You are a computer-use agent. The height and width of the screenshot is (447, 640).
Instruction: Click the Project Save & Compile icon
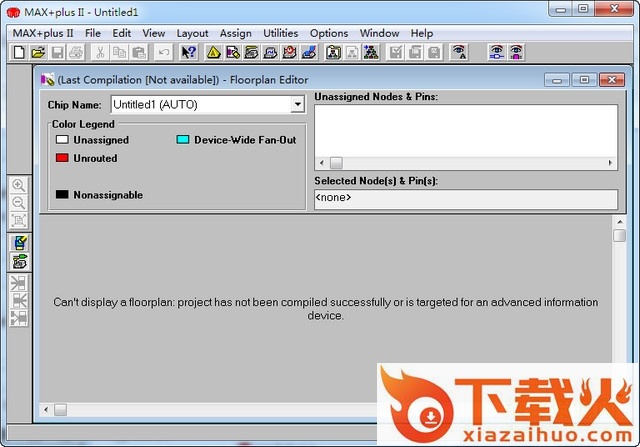pyautogui.click(x=415, y=52)
